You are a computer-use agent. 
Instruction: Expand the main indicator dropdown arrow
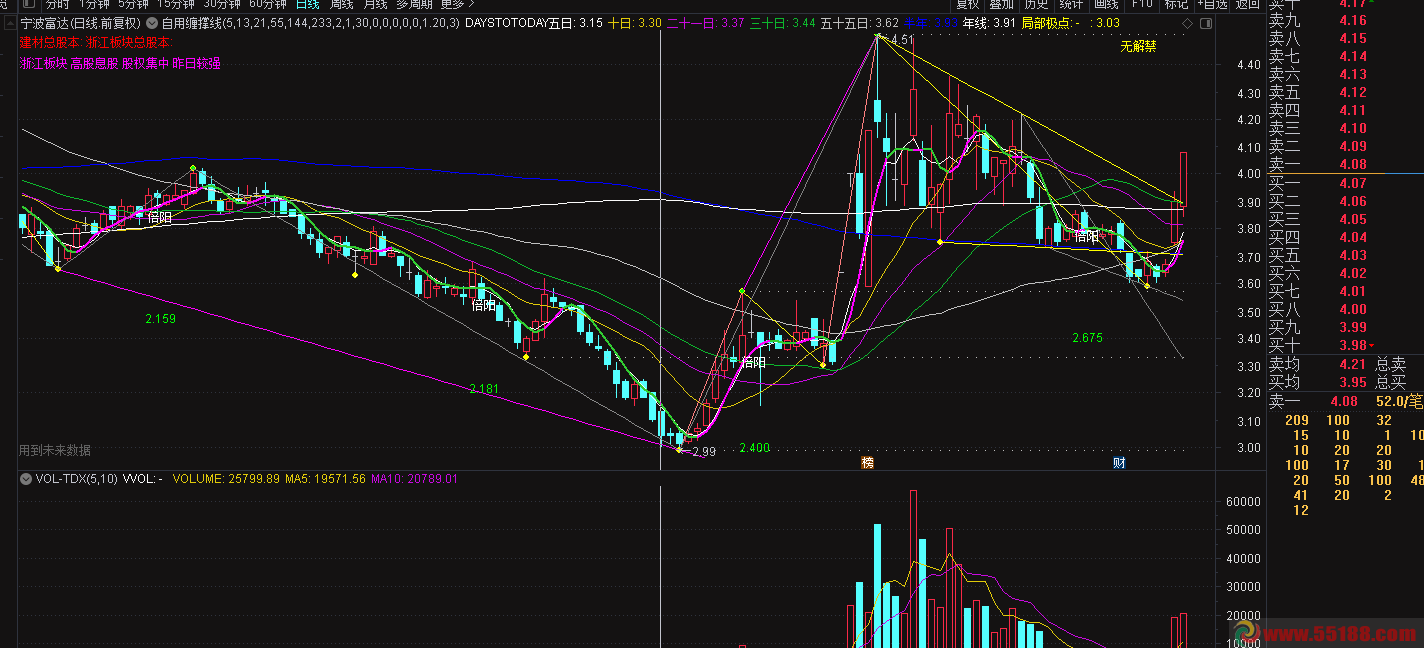pos(151,22)
